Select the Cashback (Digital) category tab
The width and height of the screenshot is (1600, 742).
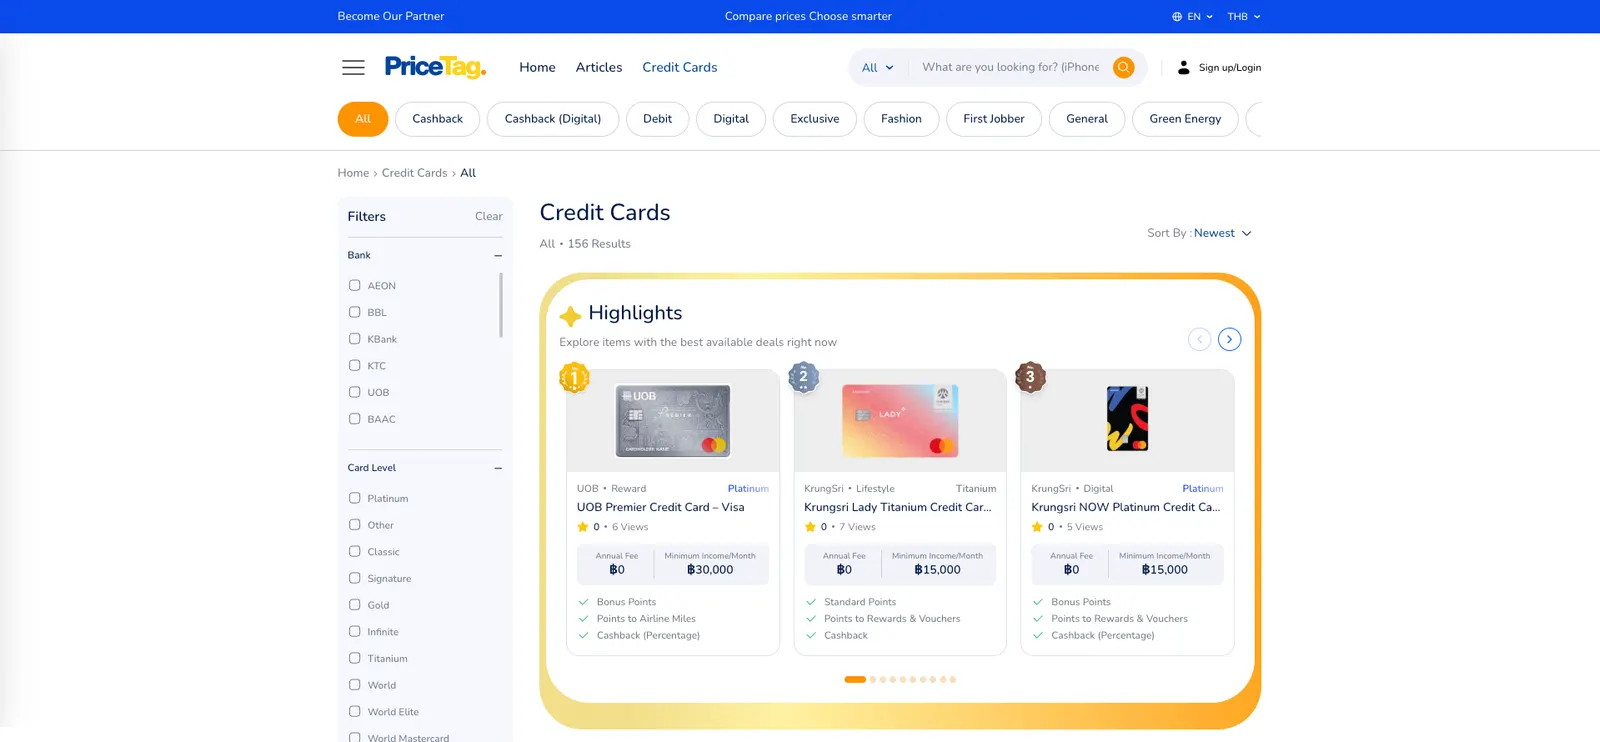click(x=553, y=119)
